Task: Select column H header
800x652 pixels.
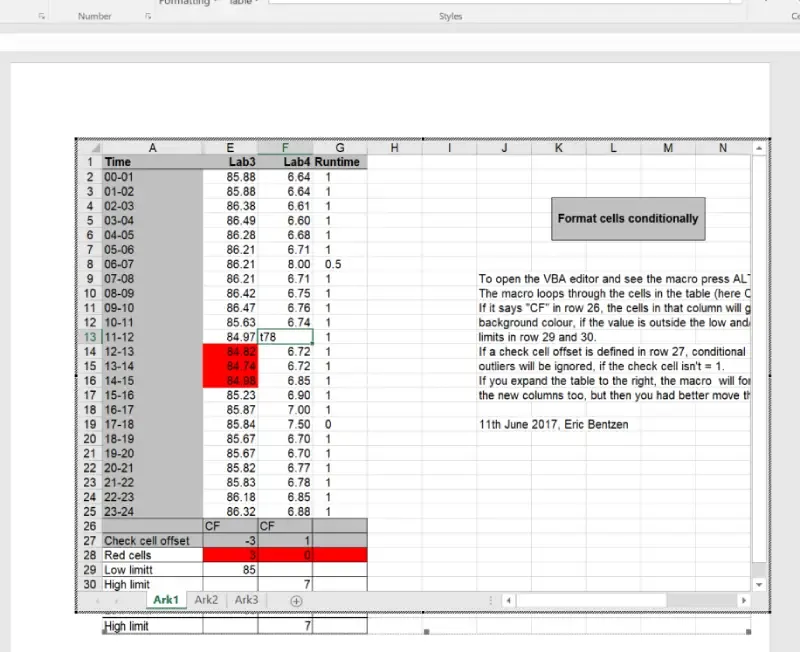Action: coord(394,148)
